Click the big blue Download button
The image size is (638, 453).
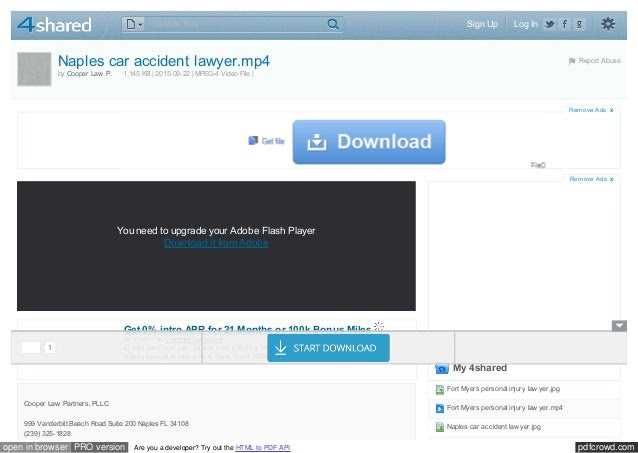point(369,142)
